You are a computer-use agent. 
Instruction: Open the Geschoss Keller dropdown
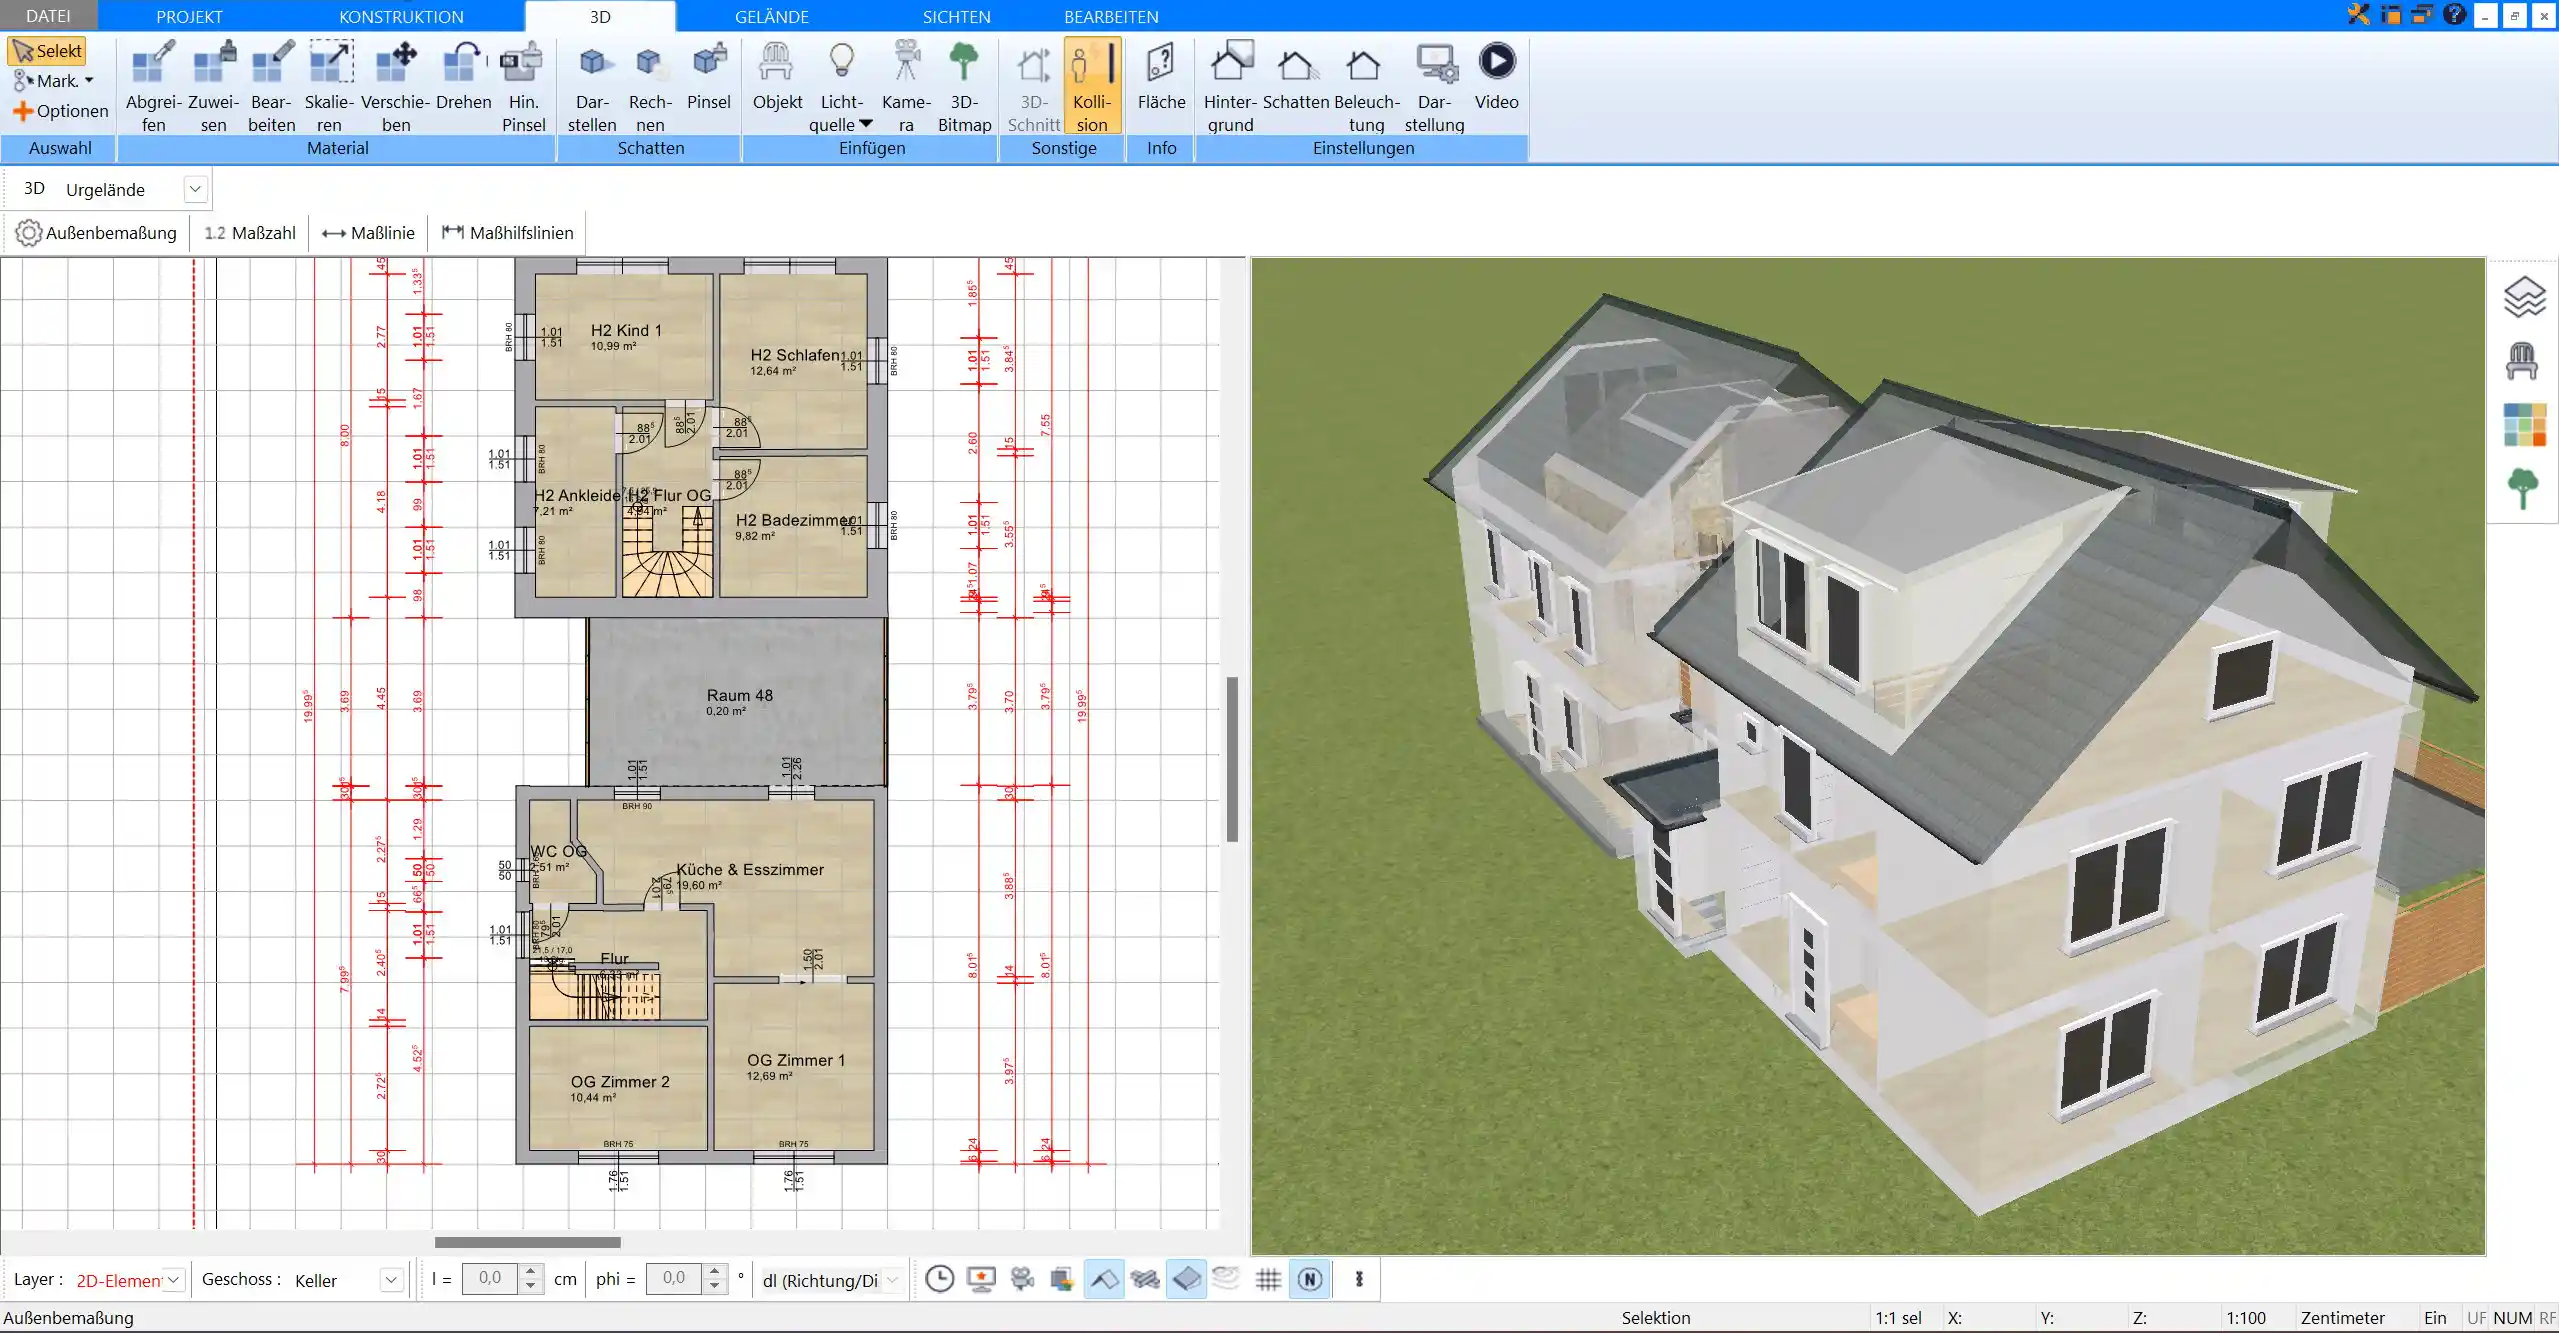pyautogui.click(x=391, y=1279)
